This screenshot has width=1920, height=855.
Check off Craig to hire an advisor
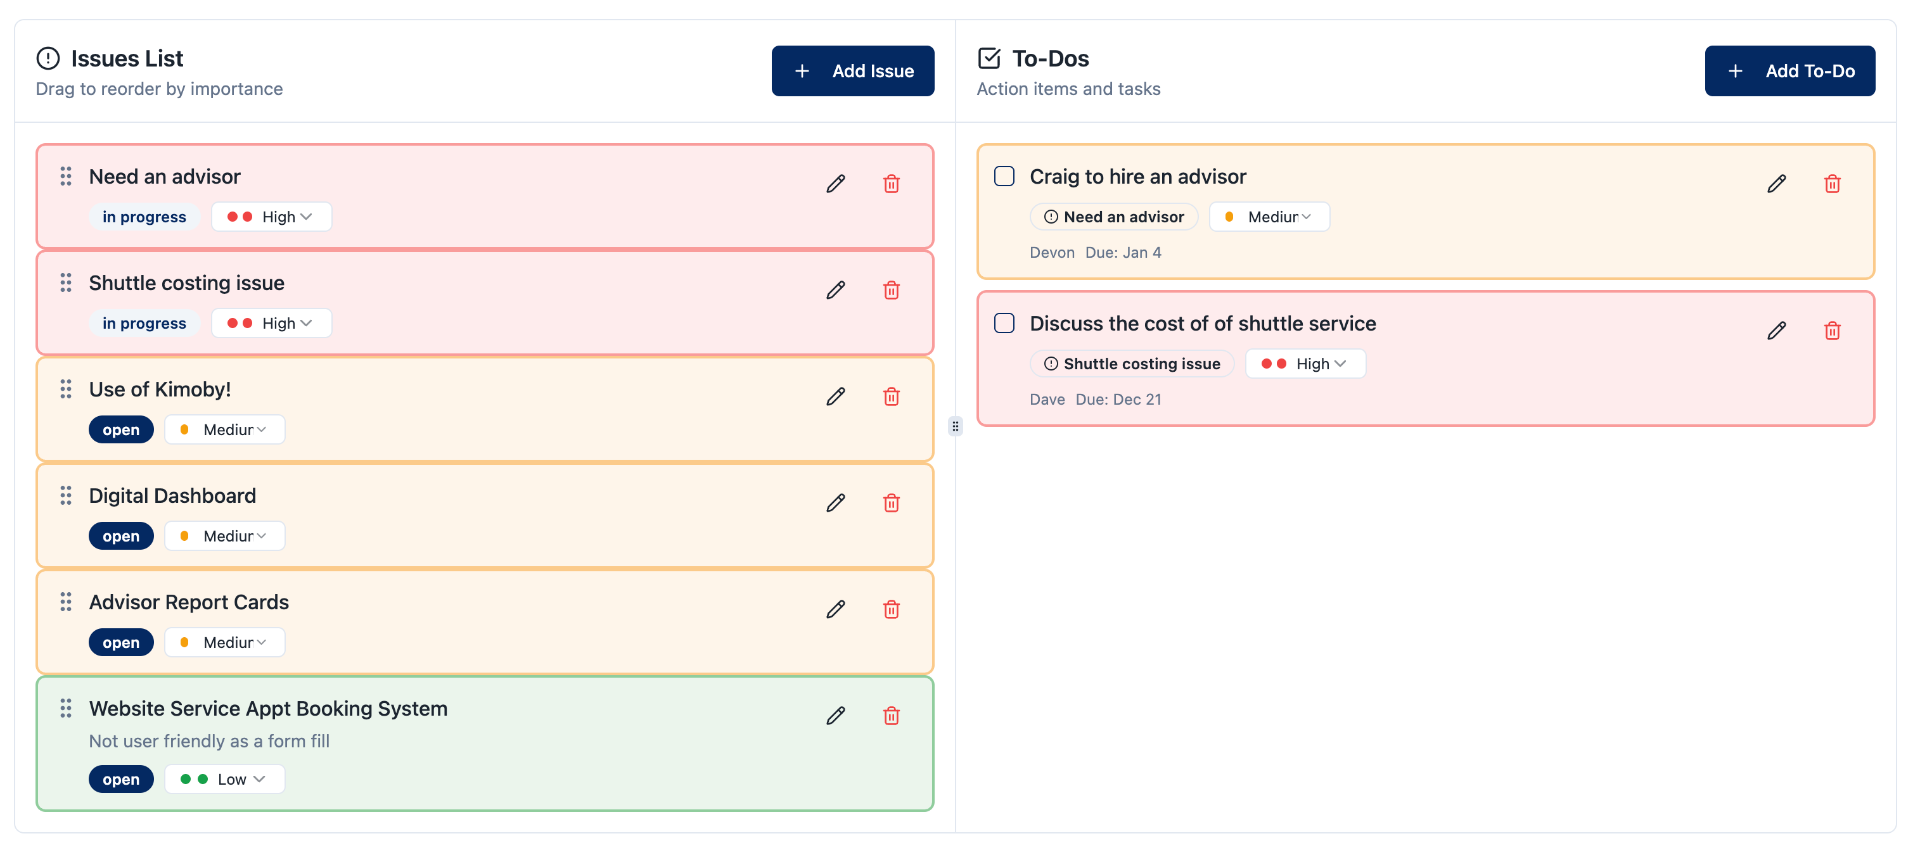coord(1004,176)
